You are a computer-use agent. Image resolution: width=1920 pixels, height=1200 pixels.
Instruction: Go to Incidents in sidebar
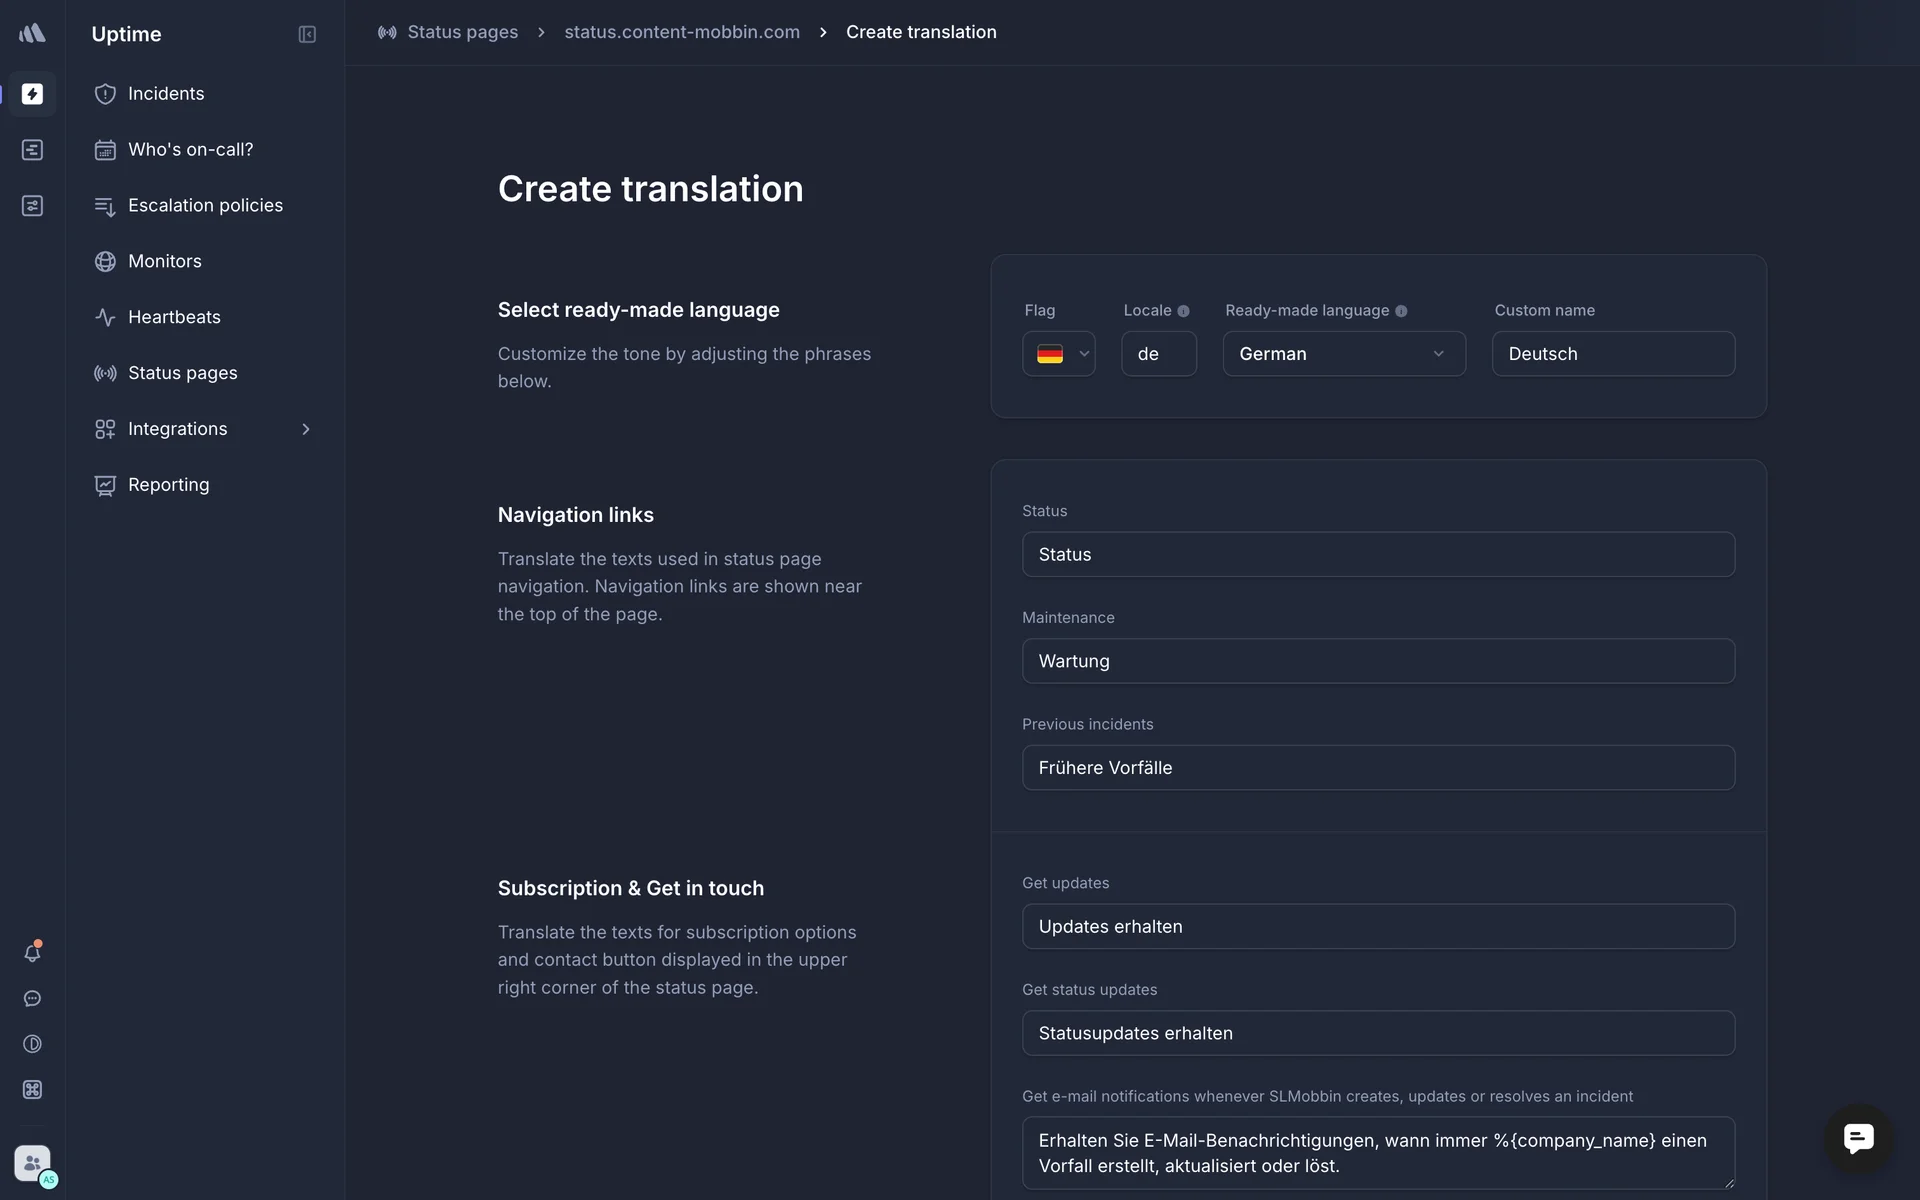[x=166, y=94]
